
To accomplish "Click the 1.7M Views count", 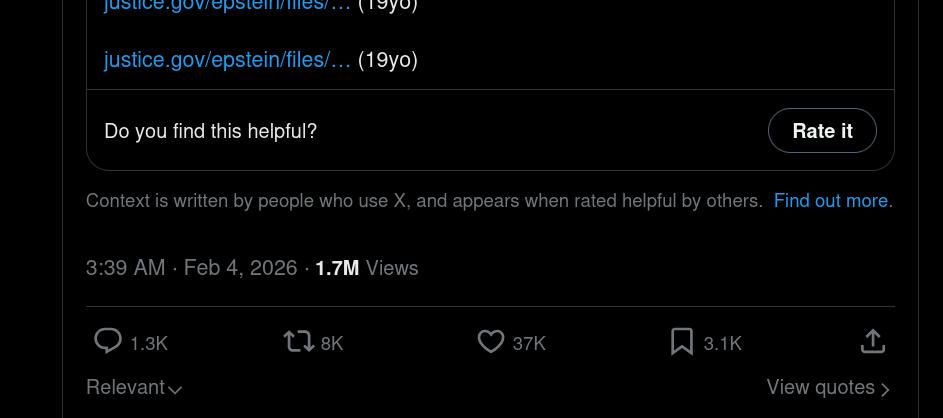I will coord(366,268).
